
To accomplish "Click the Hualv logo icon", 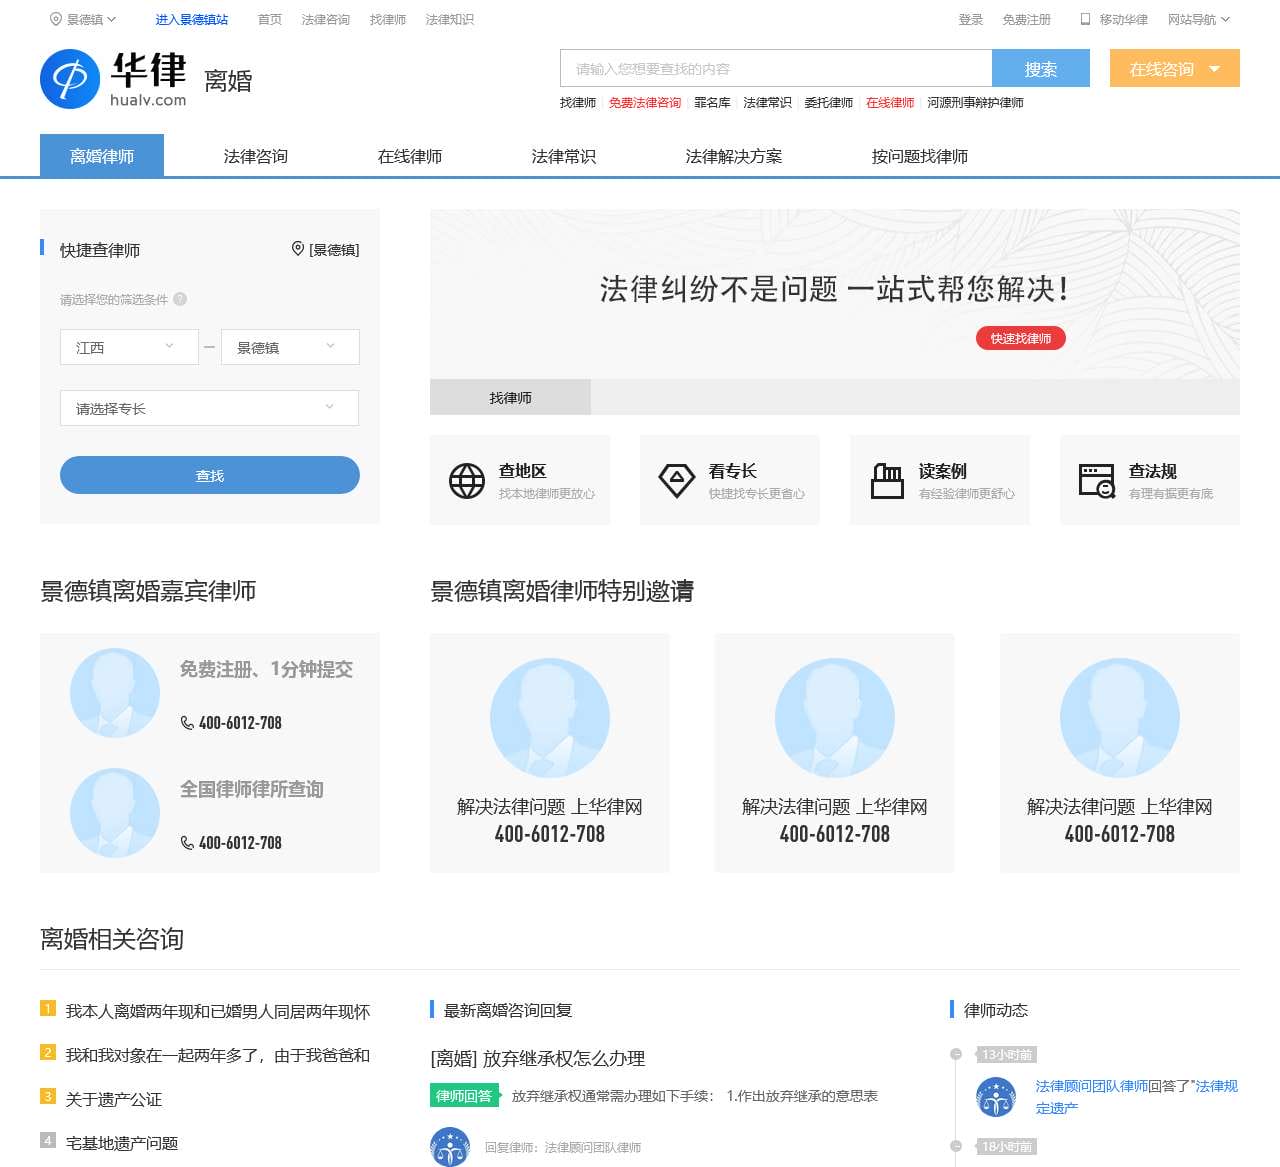I will 70,79.
